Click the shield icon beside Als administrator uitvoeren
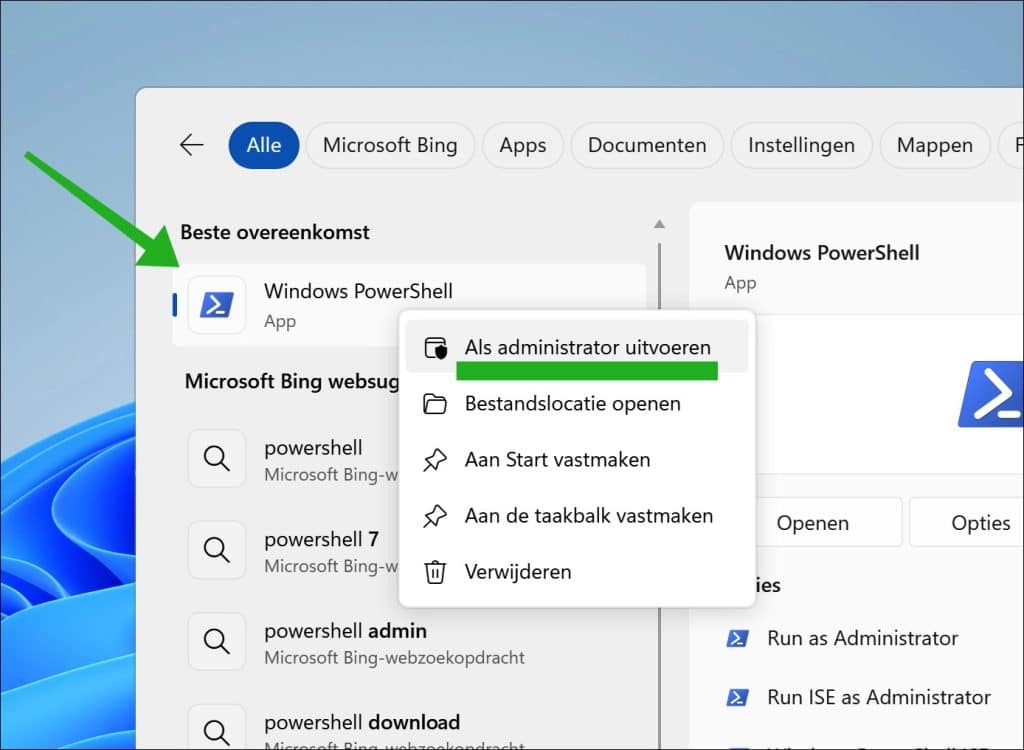Screen dimensions: 1024x750 tap(436, 348)
